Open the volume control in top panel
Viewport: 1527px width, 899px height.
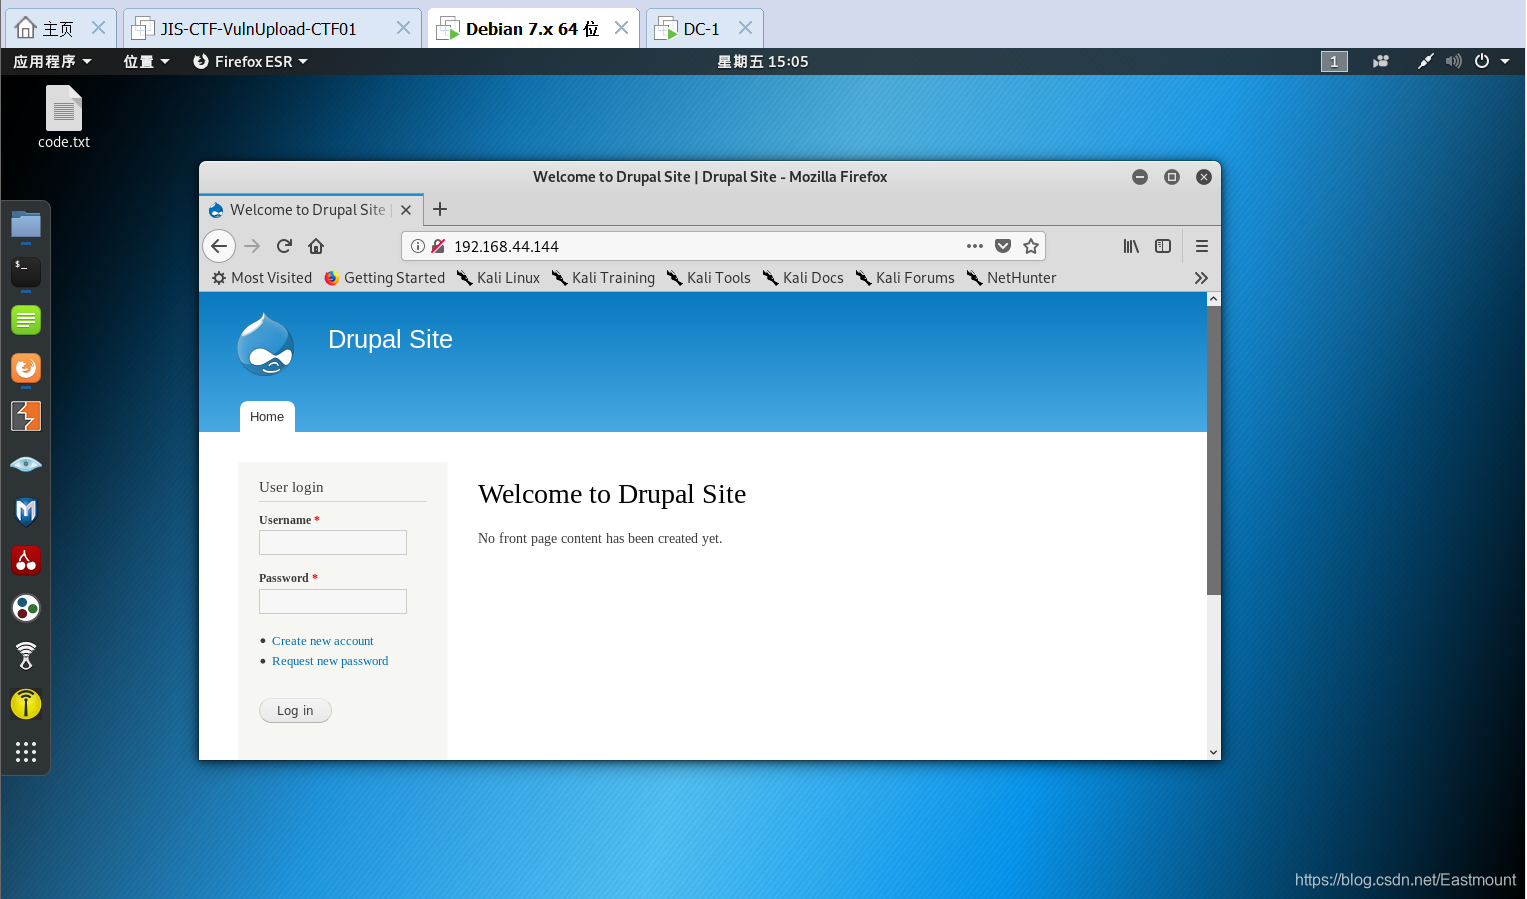[1454, 61]
